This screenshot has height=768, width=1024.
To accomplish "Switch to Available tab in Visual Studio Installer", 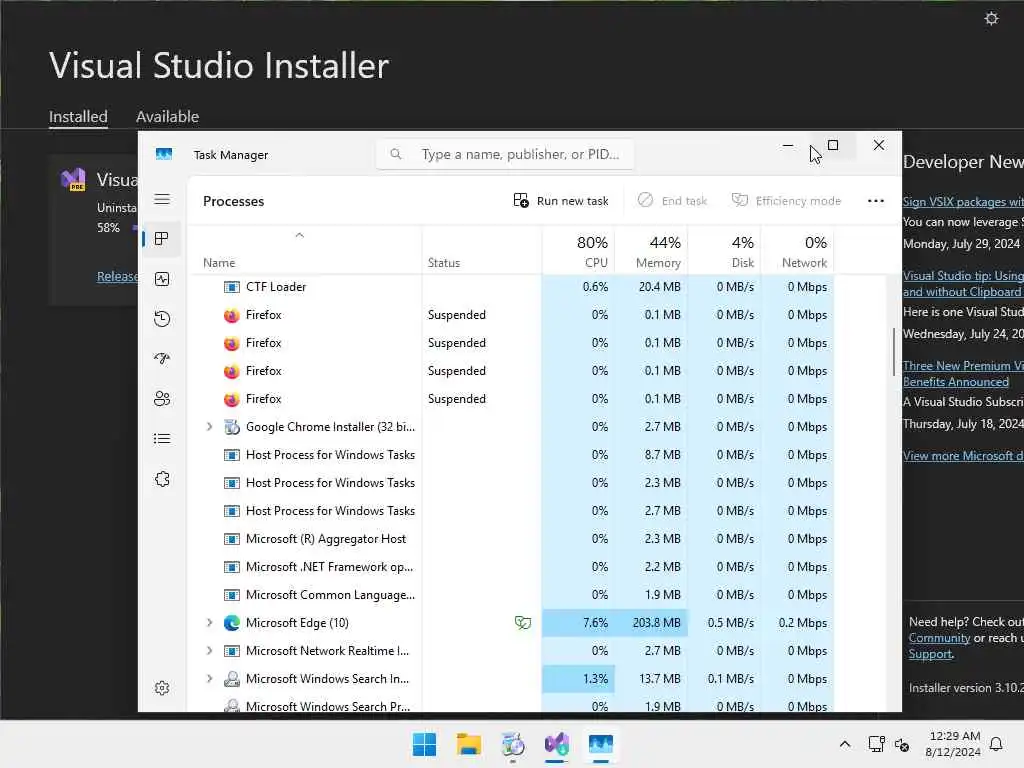I will coord(167,116).
